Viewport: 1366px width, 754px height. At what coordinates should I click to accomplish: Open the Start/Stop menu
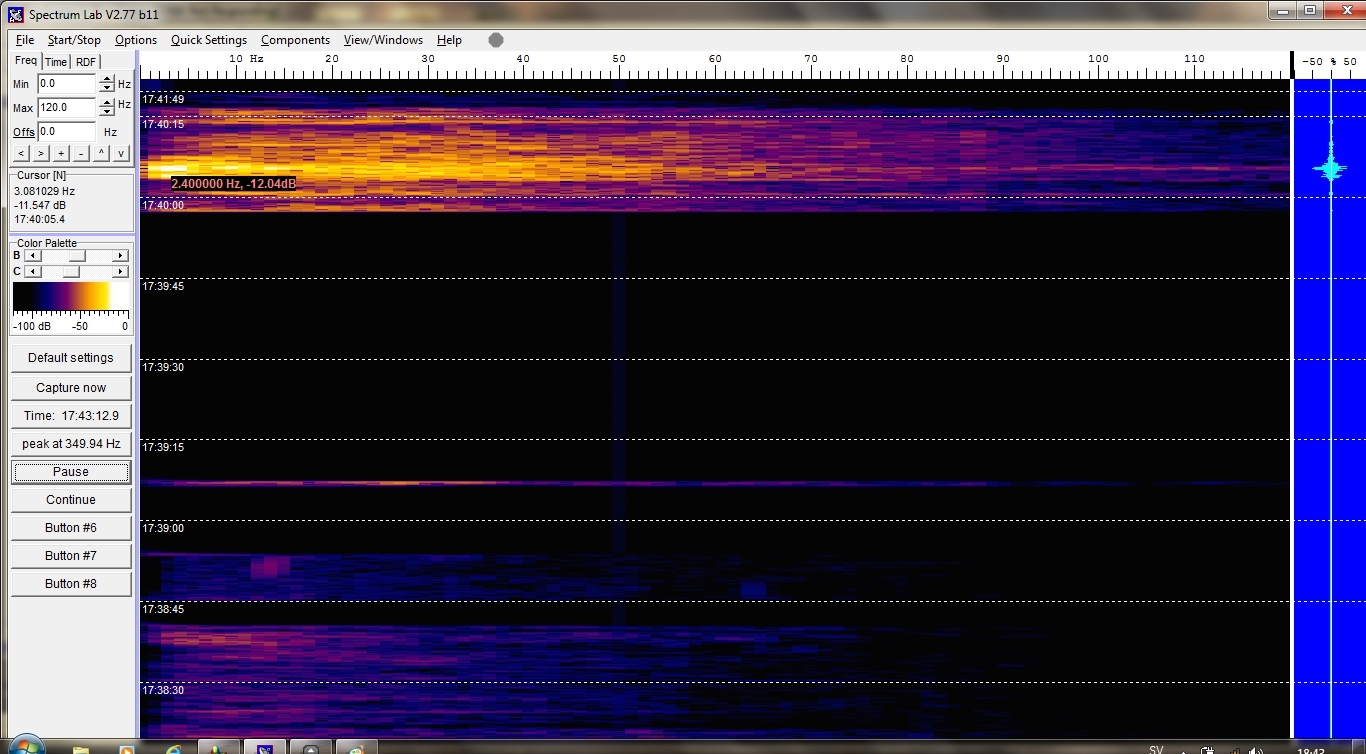tap(74, 40)
